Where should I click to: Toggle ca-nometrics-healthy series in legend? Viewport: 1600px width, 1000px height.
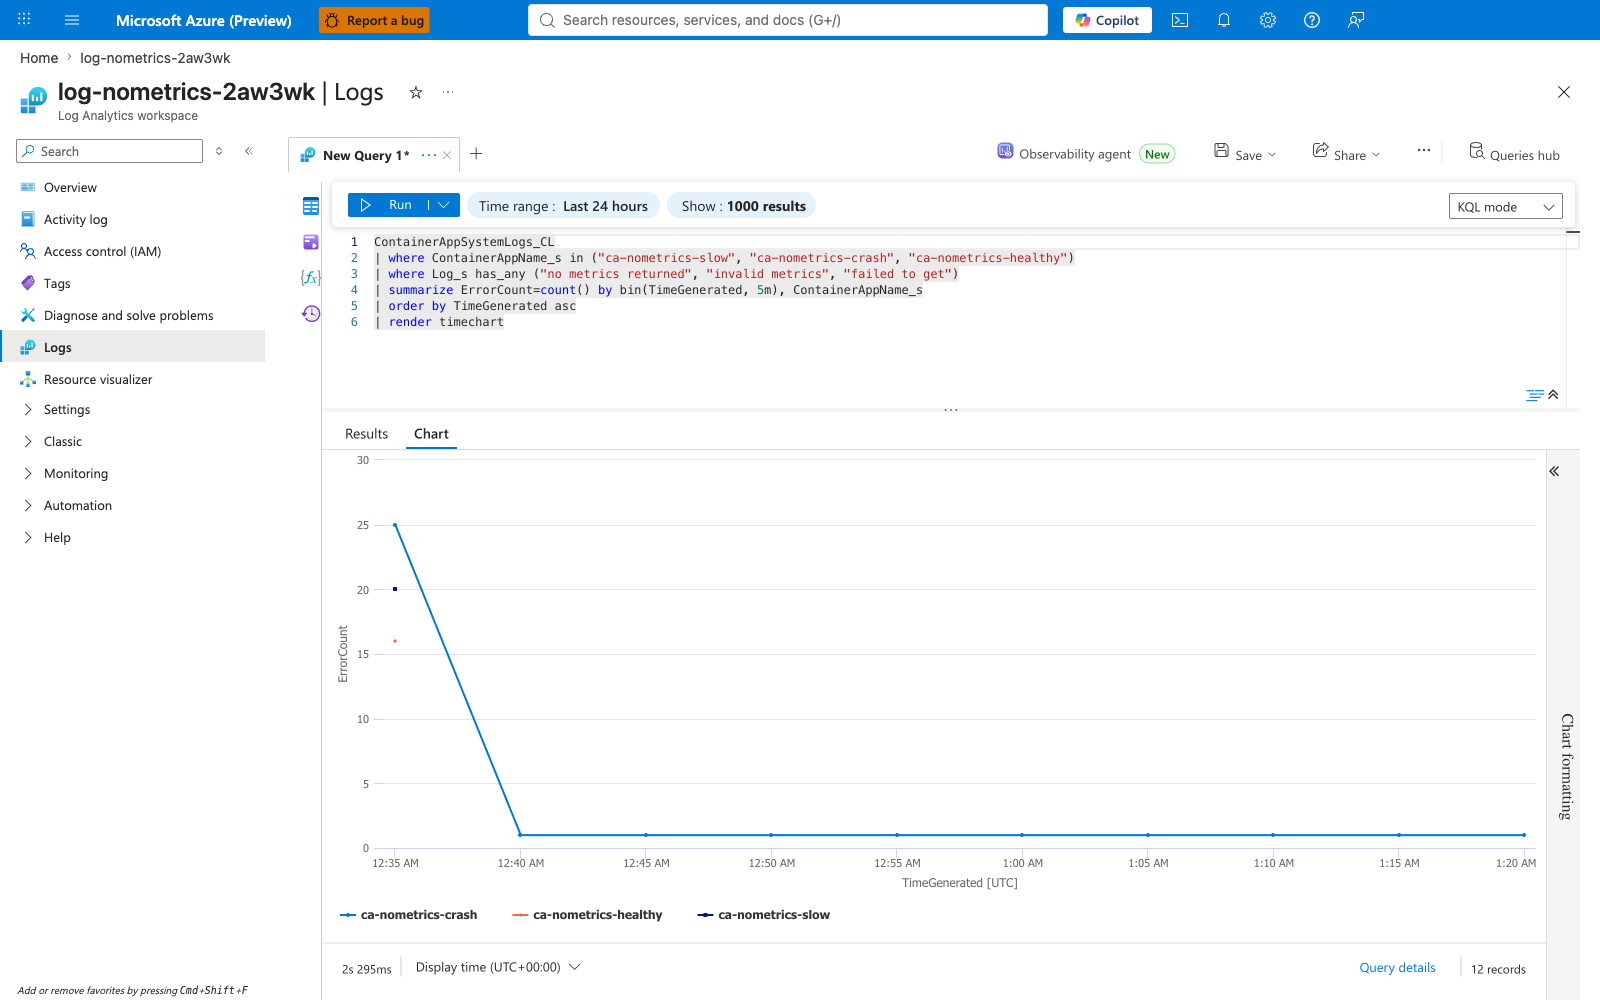(587, 915)
